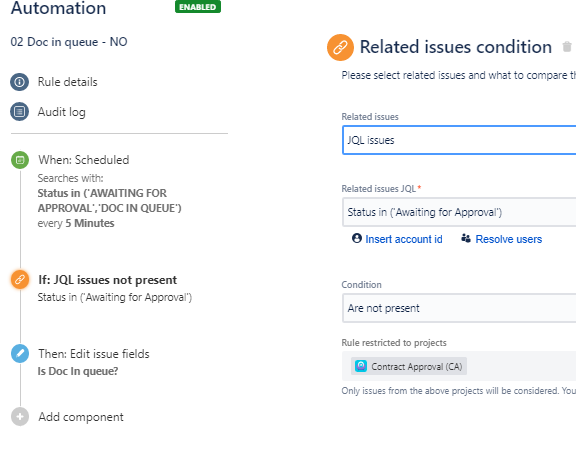The image size is (576, 475).
Task: Open the Condition dropdown showing Are not present
Action: (459, 308)
